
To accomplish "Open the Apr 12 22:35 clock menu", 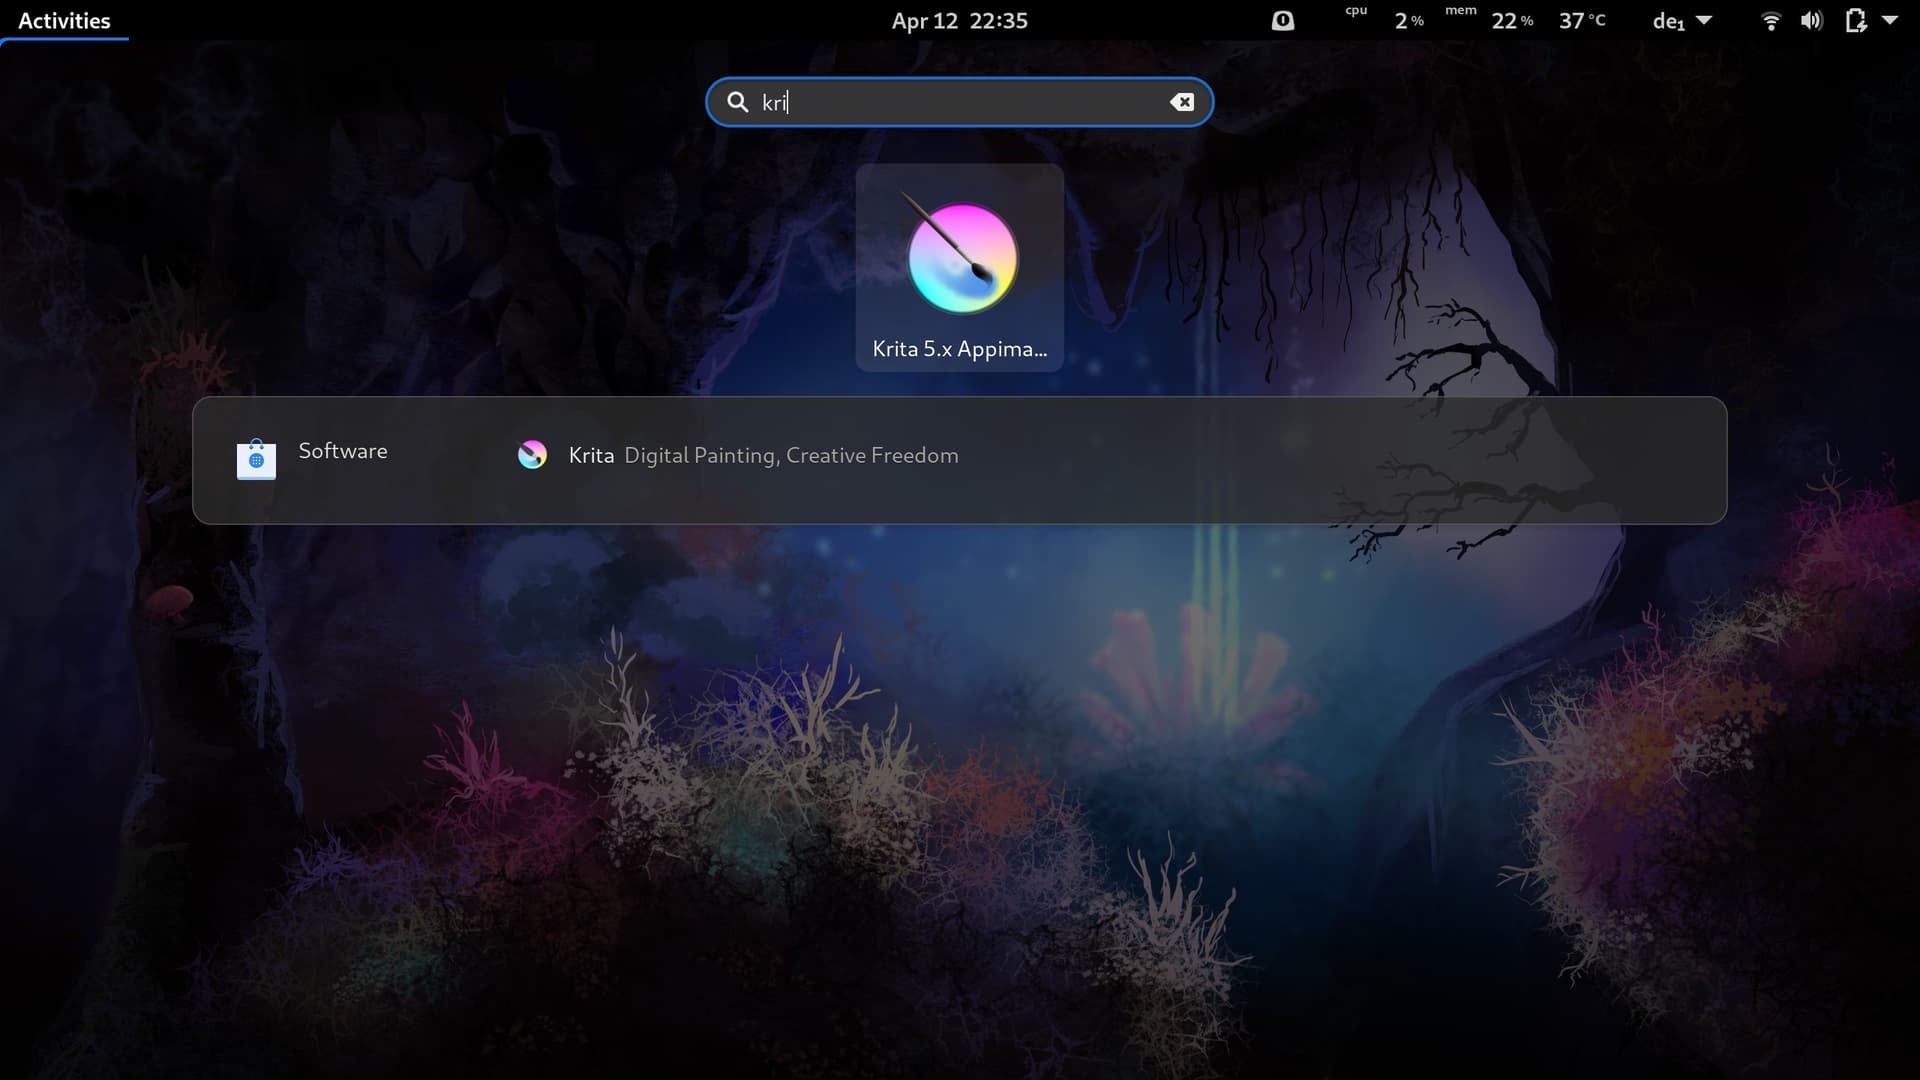I will pos(959,21).
